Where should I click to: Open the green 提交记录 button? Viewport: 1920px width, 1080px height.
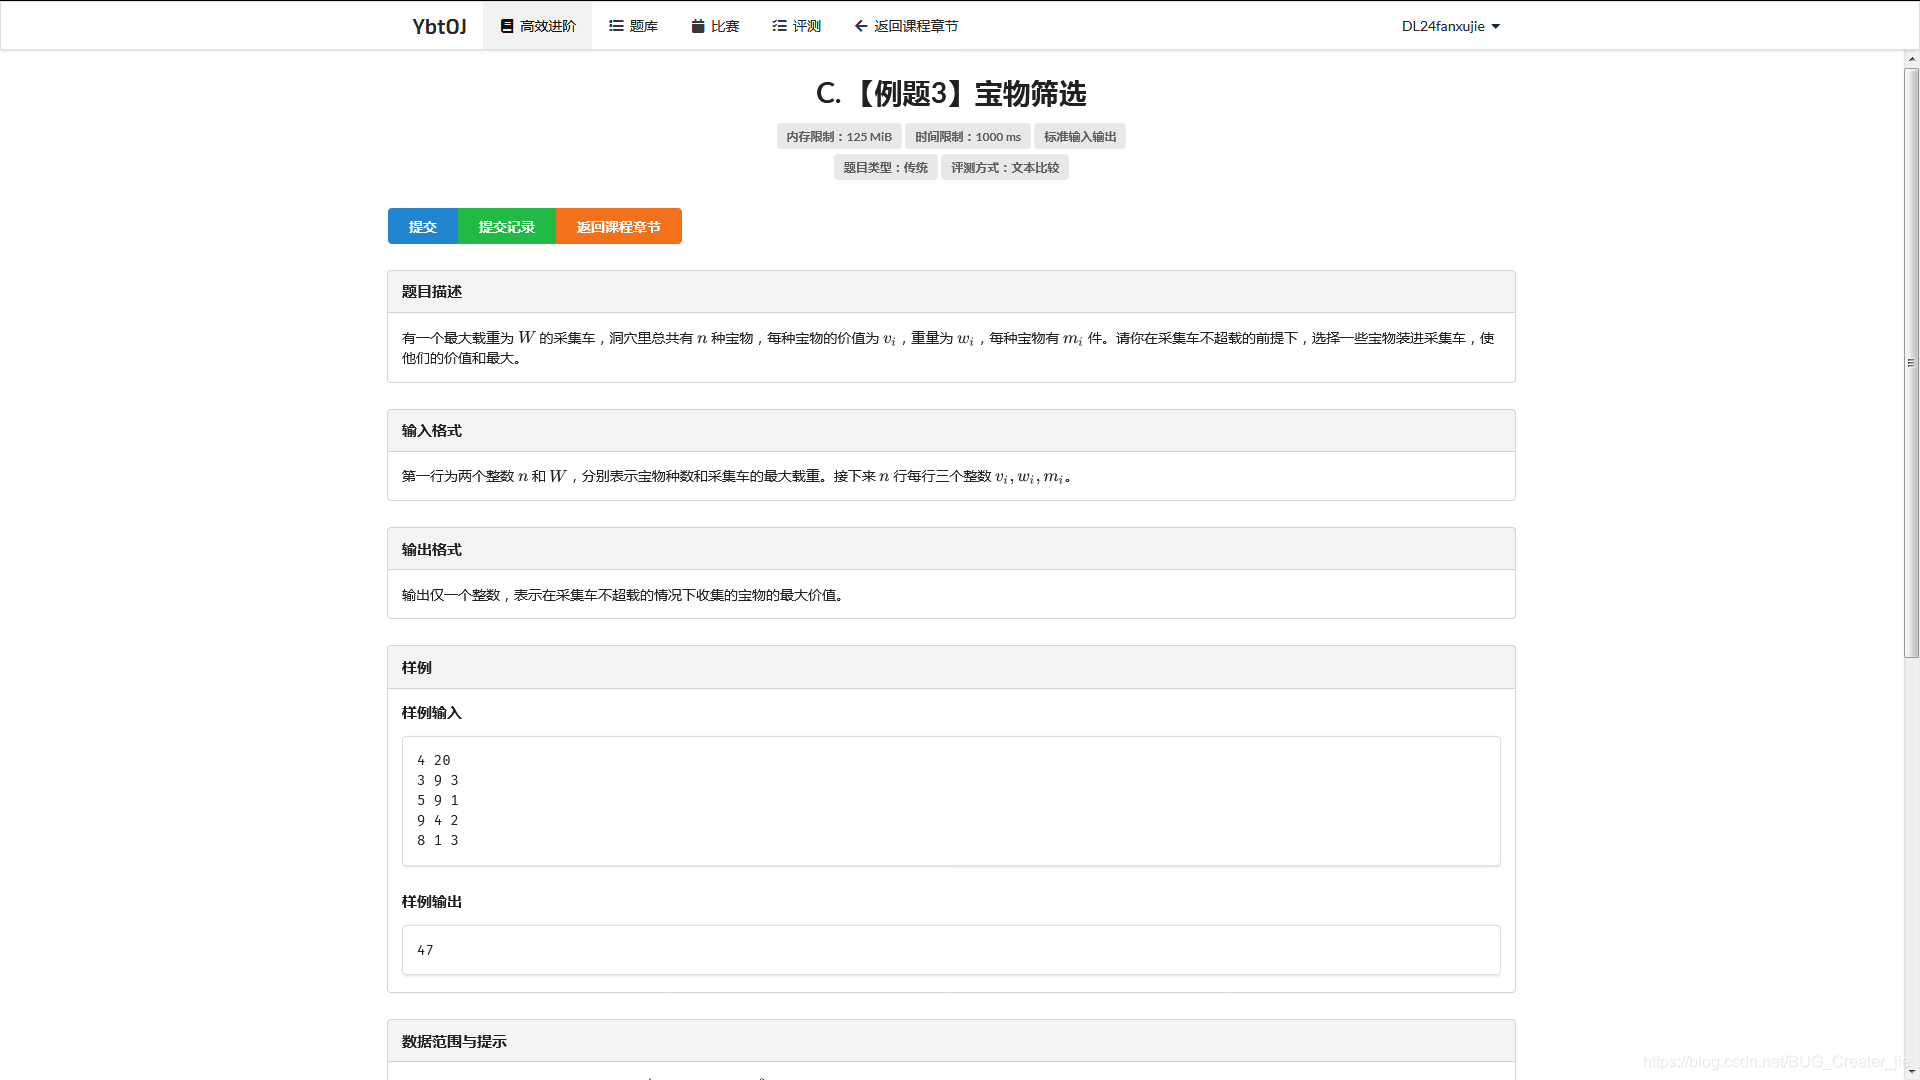[506, 226]
